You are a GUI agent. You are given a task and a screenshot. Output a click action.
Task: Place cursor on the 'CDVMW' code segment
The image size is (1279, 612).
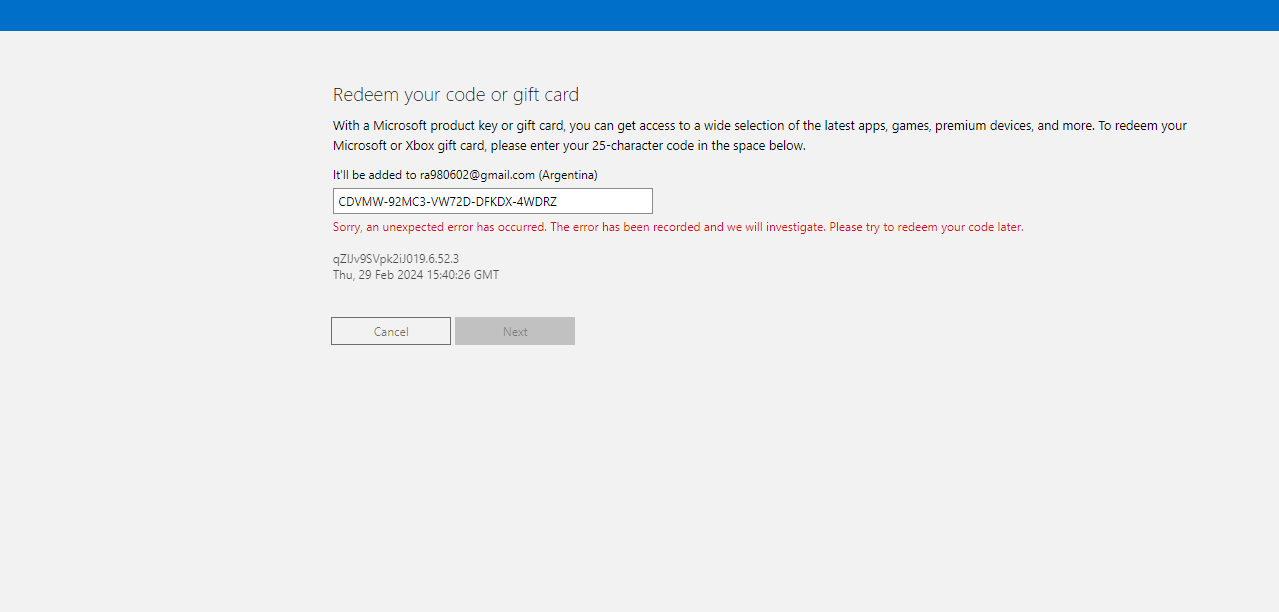click(x=357, y=201)
